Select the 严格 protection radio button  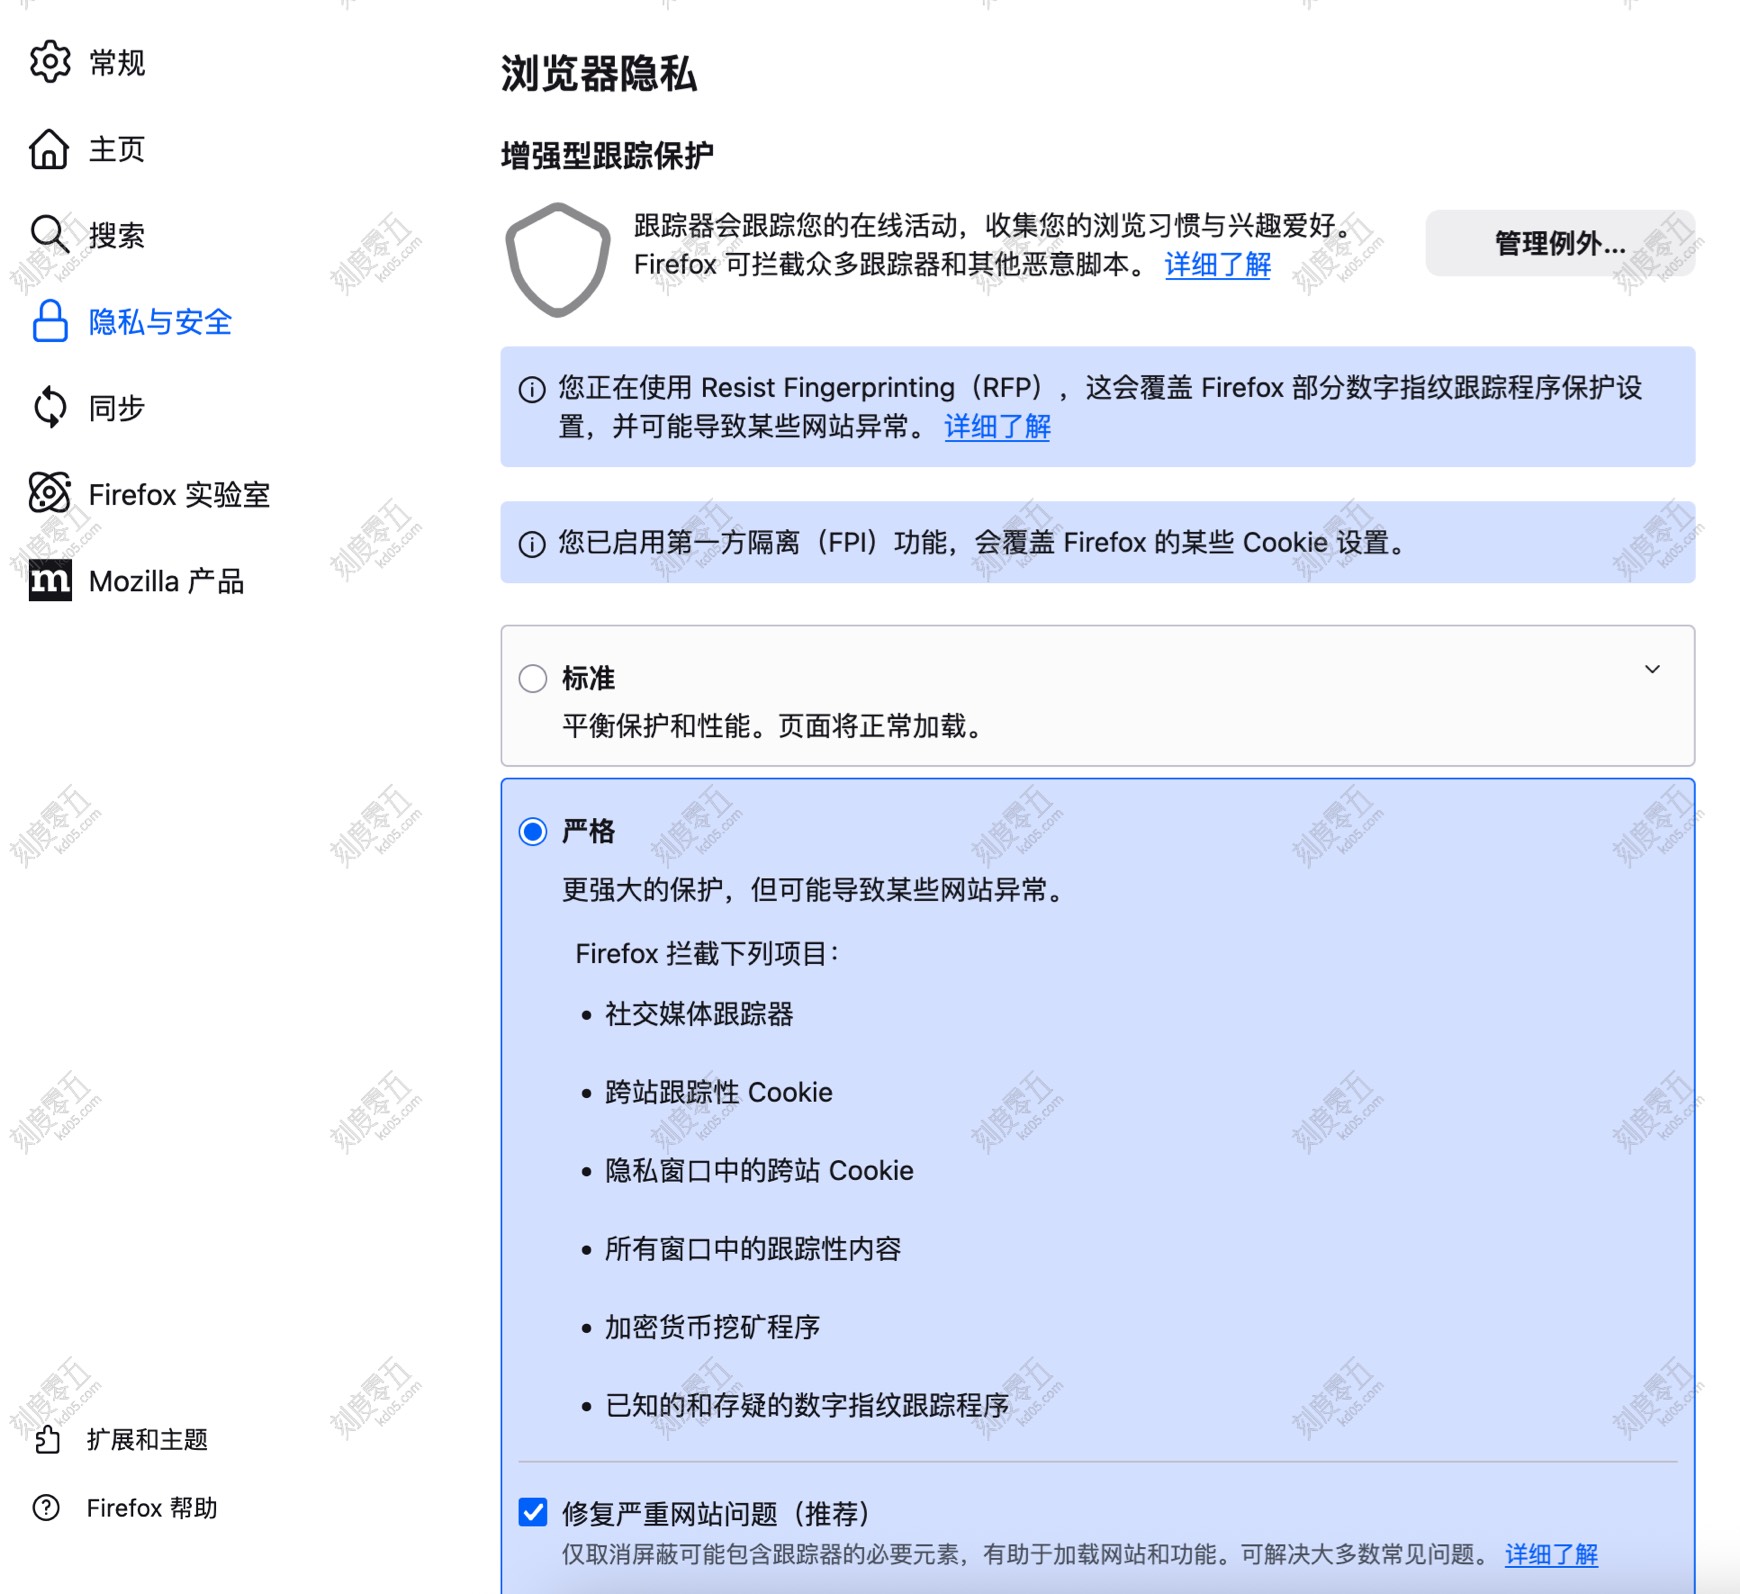click(x=533, y=831)
